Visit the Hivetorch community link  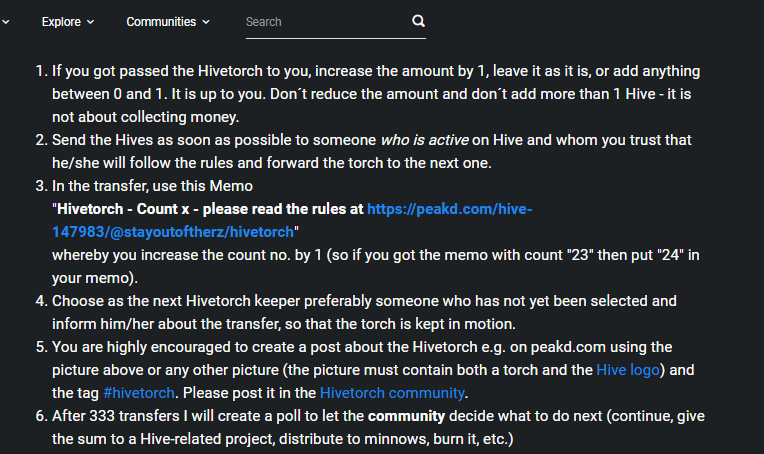[x=392, y=393]
